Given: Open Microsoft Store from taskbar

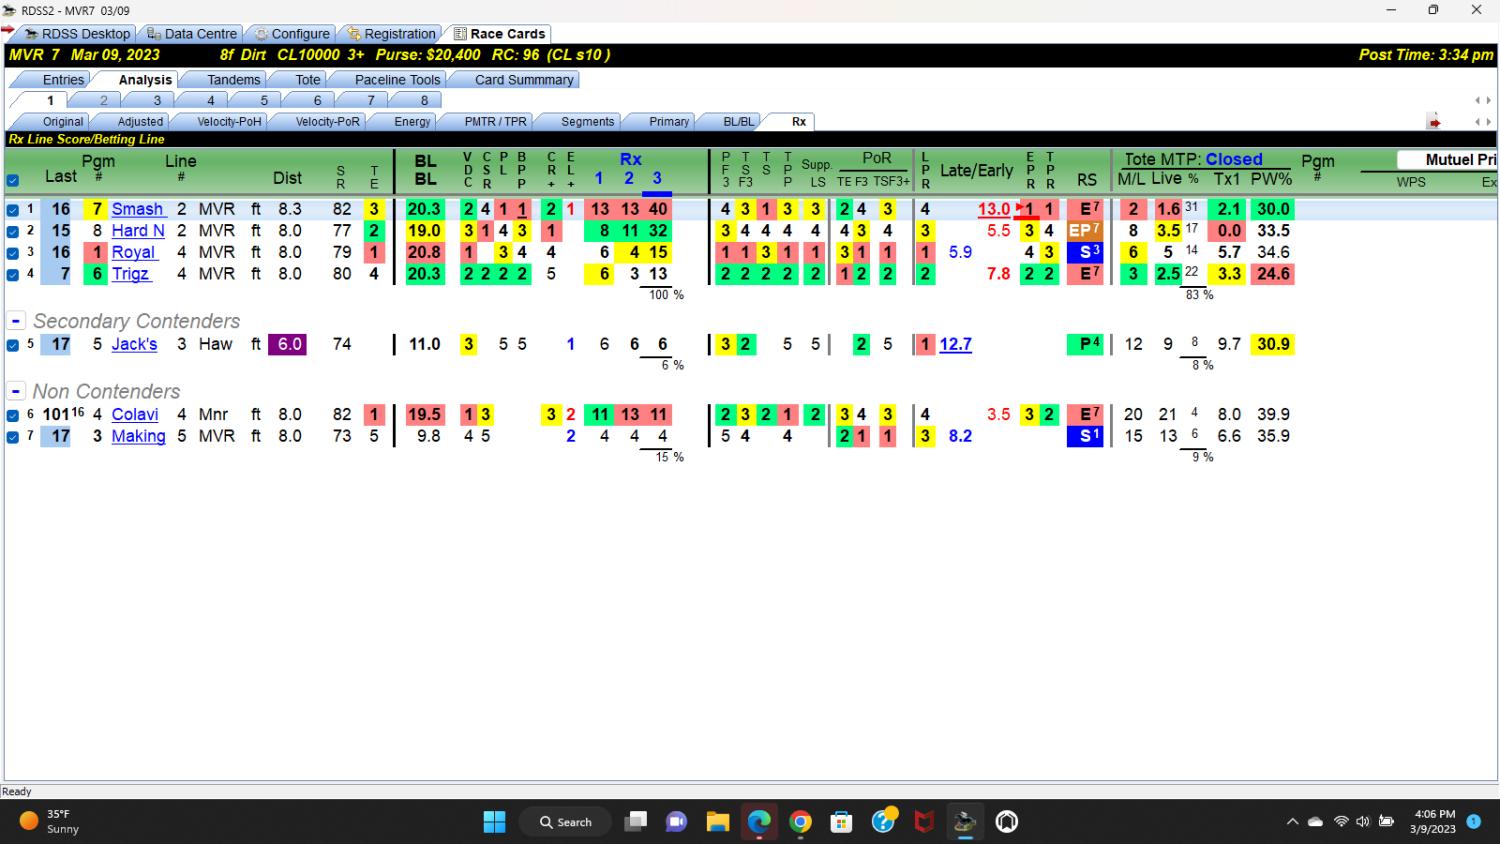Looking at the screenshot, I should [841, 822].
